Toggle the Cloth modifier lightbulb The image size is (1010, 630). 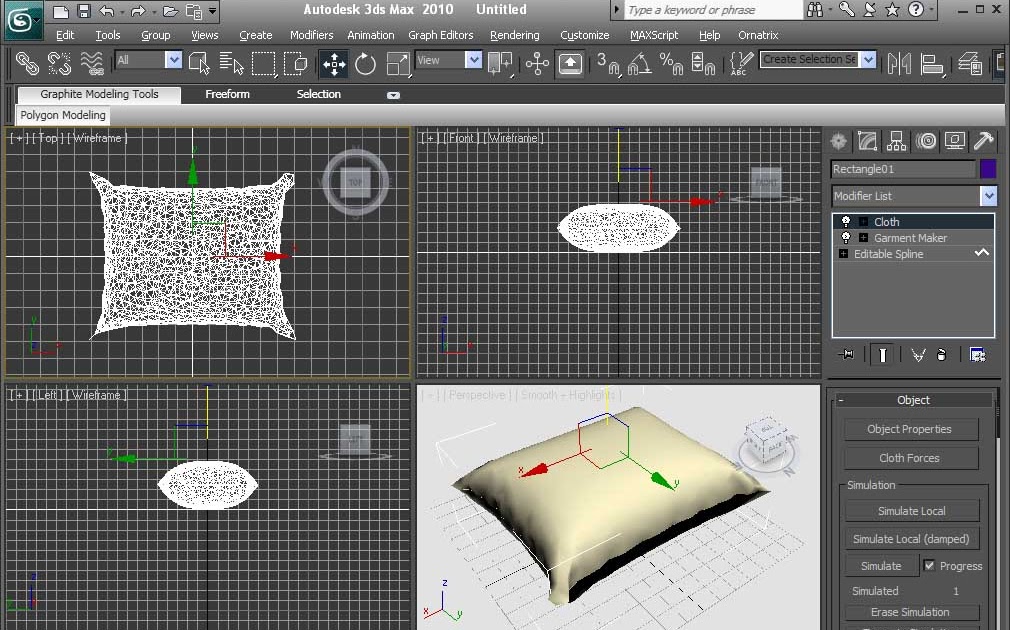click(846, 222)
